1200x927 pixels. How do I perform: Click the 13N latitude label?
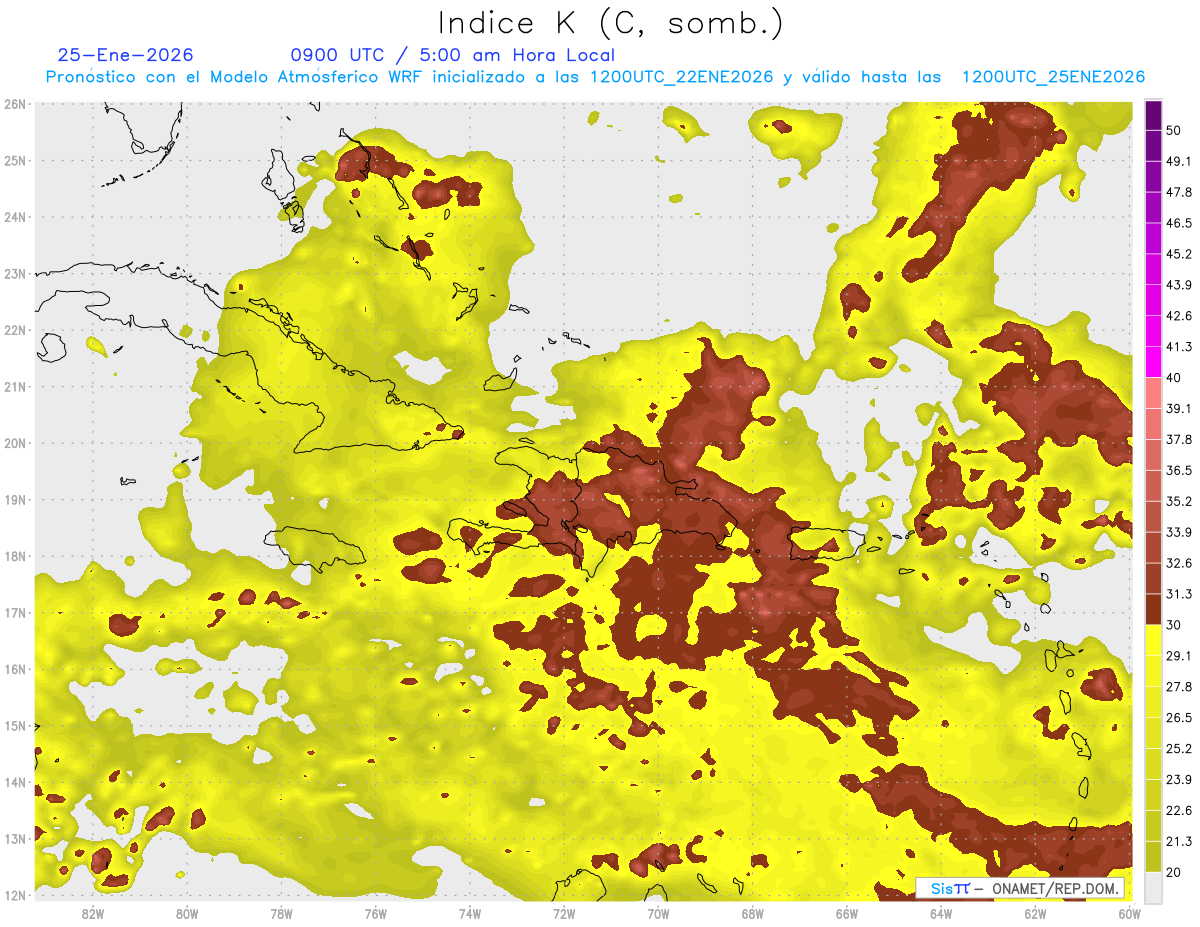pyautogui.click(x=14, y=838)
